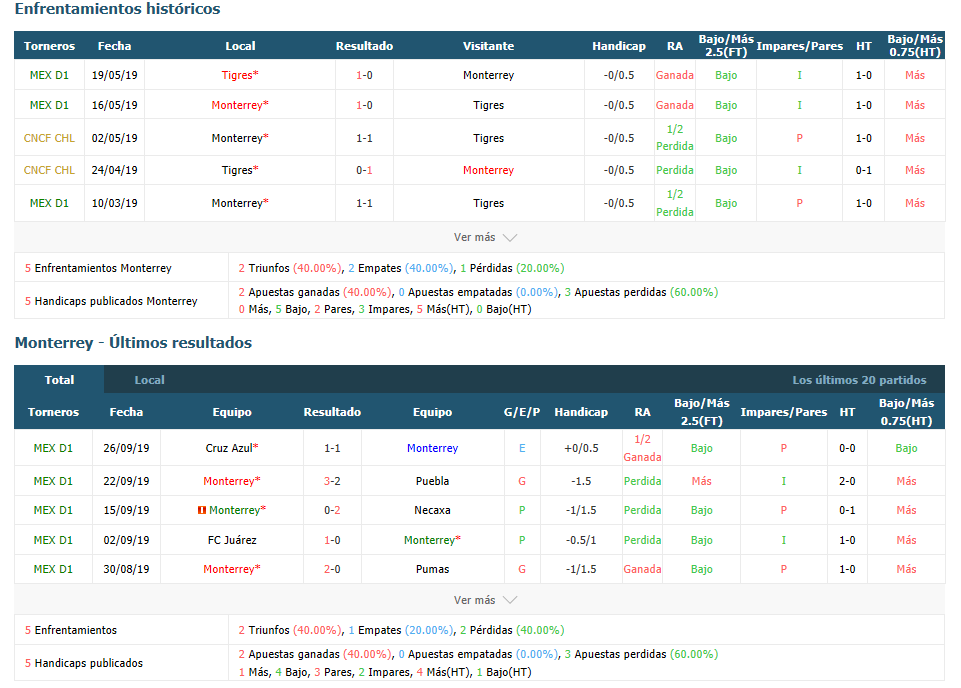Click 'Ganada' RA in Pumas row
Viewport: 961px width, 688px height.
[642, 569]
